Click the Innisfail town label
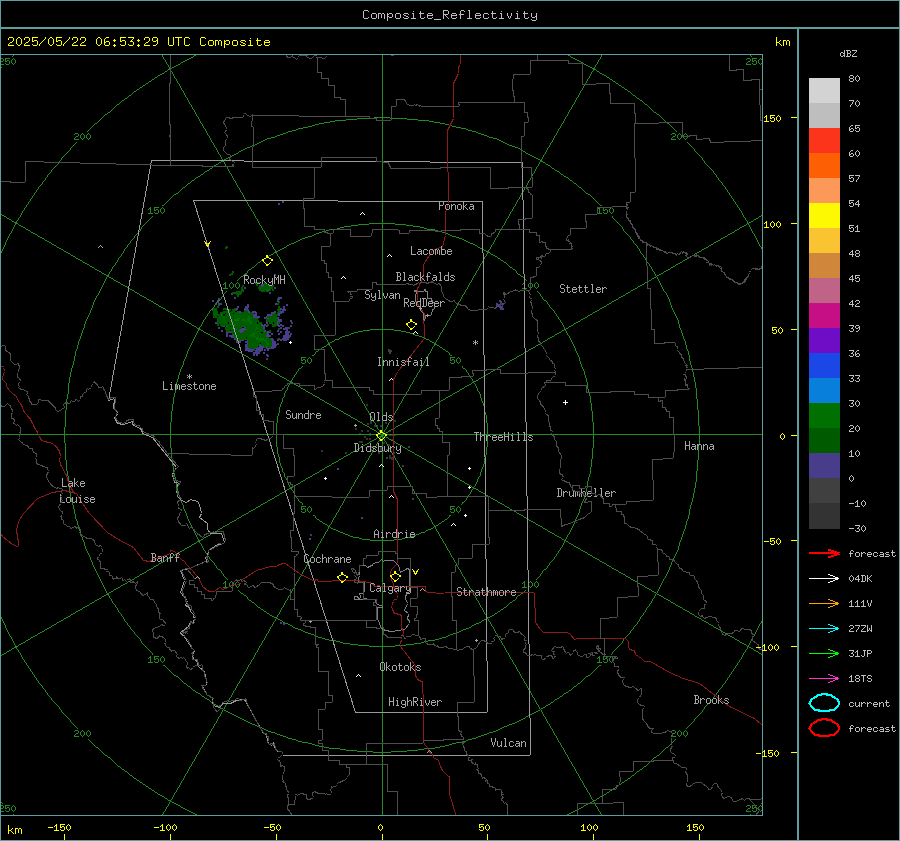900x841 pixels. point(403,362)
